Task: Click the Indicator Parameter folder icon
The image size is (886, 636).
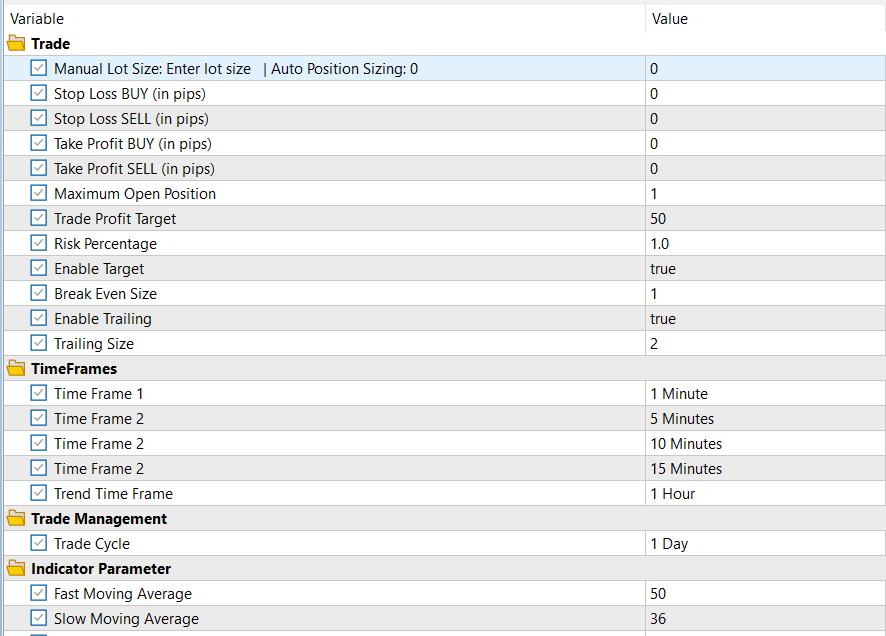Action: point(16,569)
